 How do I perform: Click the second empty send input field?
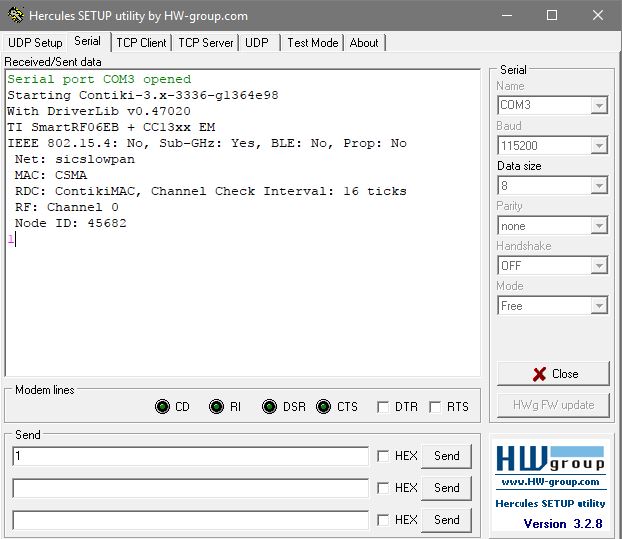pyautogui.click(x=191, y=488)
